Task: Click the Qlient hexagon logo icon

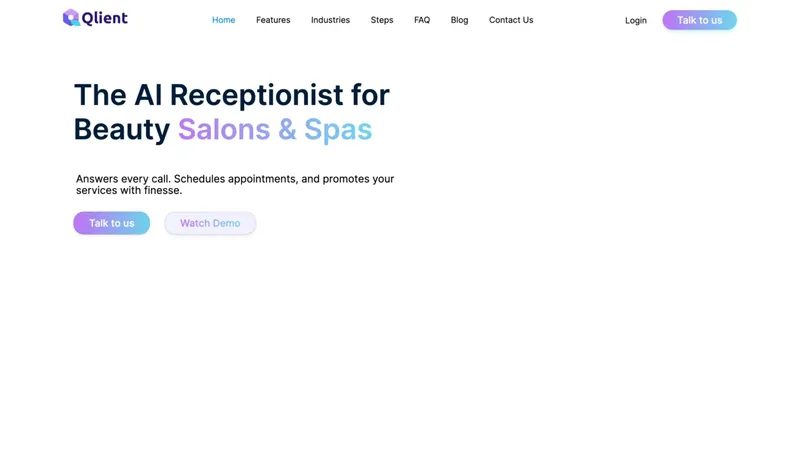Action: tap(71, 18)
